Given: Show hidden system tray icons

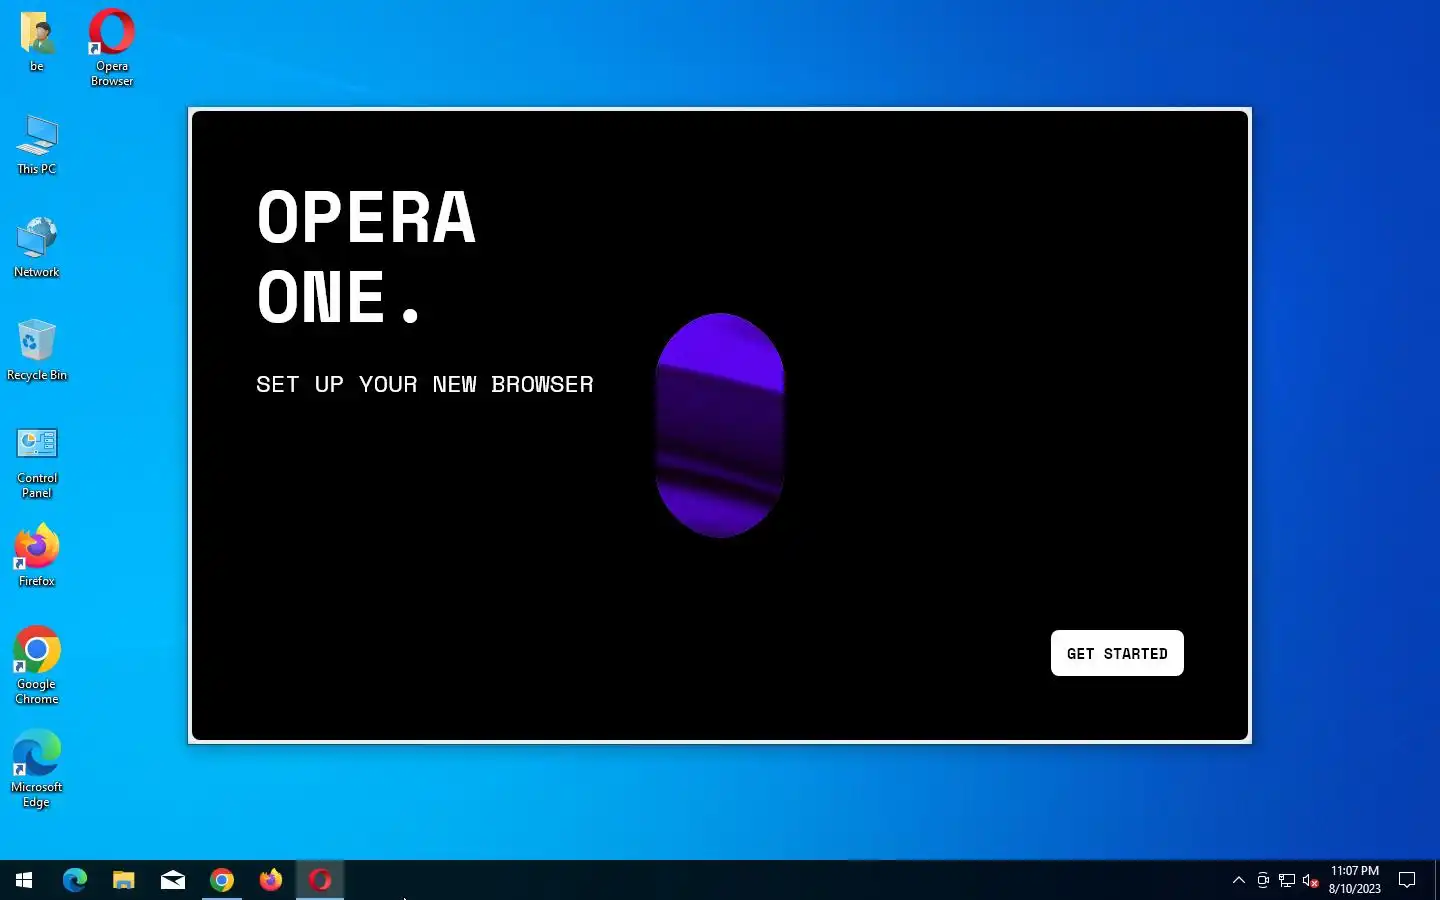Looking at the screenshot, I should [x=1239, y=880].
